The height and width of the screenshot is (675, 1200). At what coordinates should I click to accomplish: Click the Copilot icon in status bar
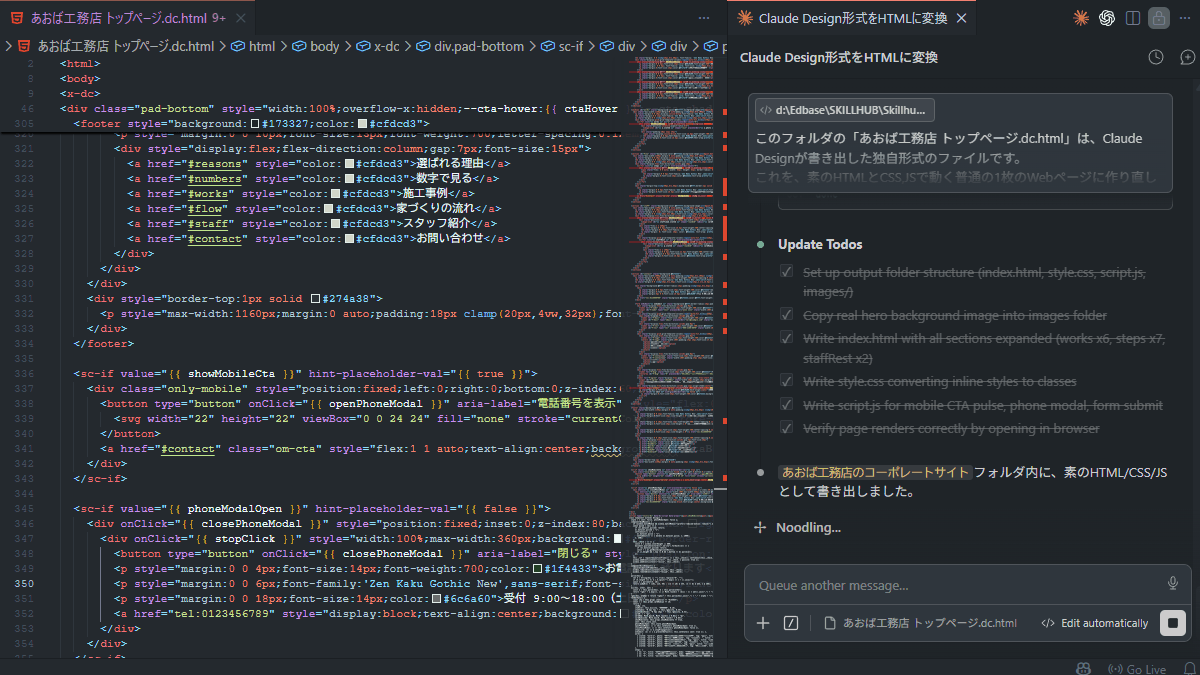coord(1082,669)
